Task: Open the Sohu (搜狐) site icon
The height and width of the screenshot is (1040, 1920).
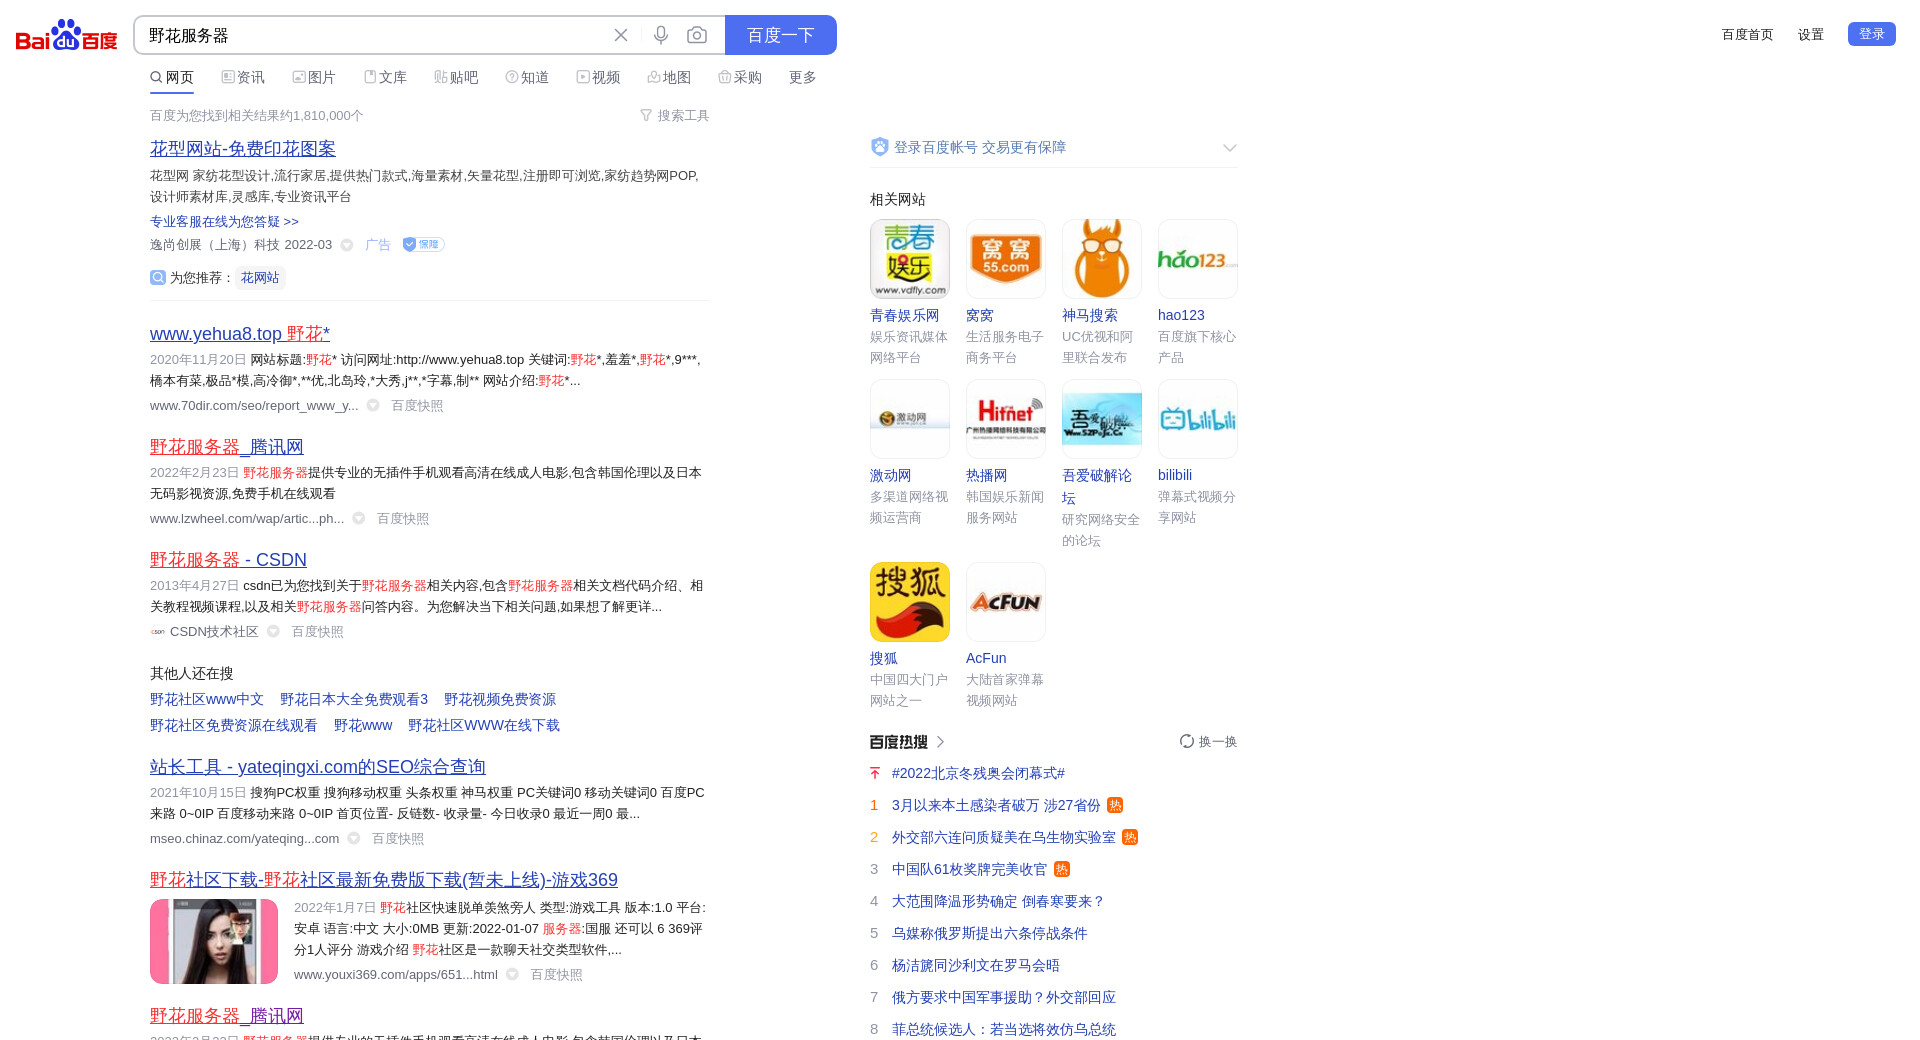Action: (909, 602)
